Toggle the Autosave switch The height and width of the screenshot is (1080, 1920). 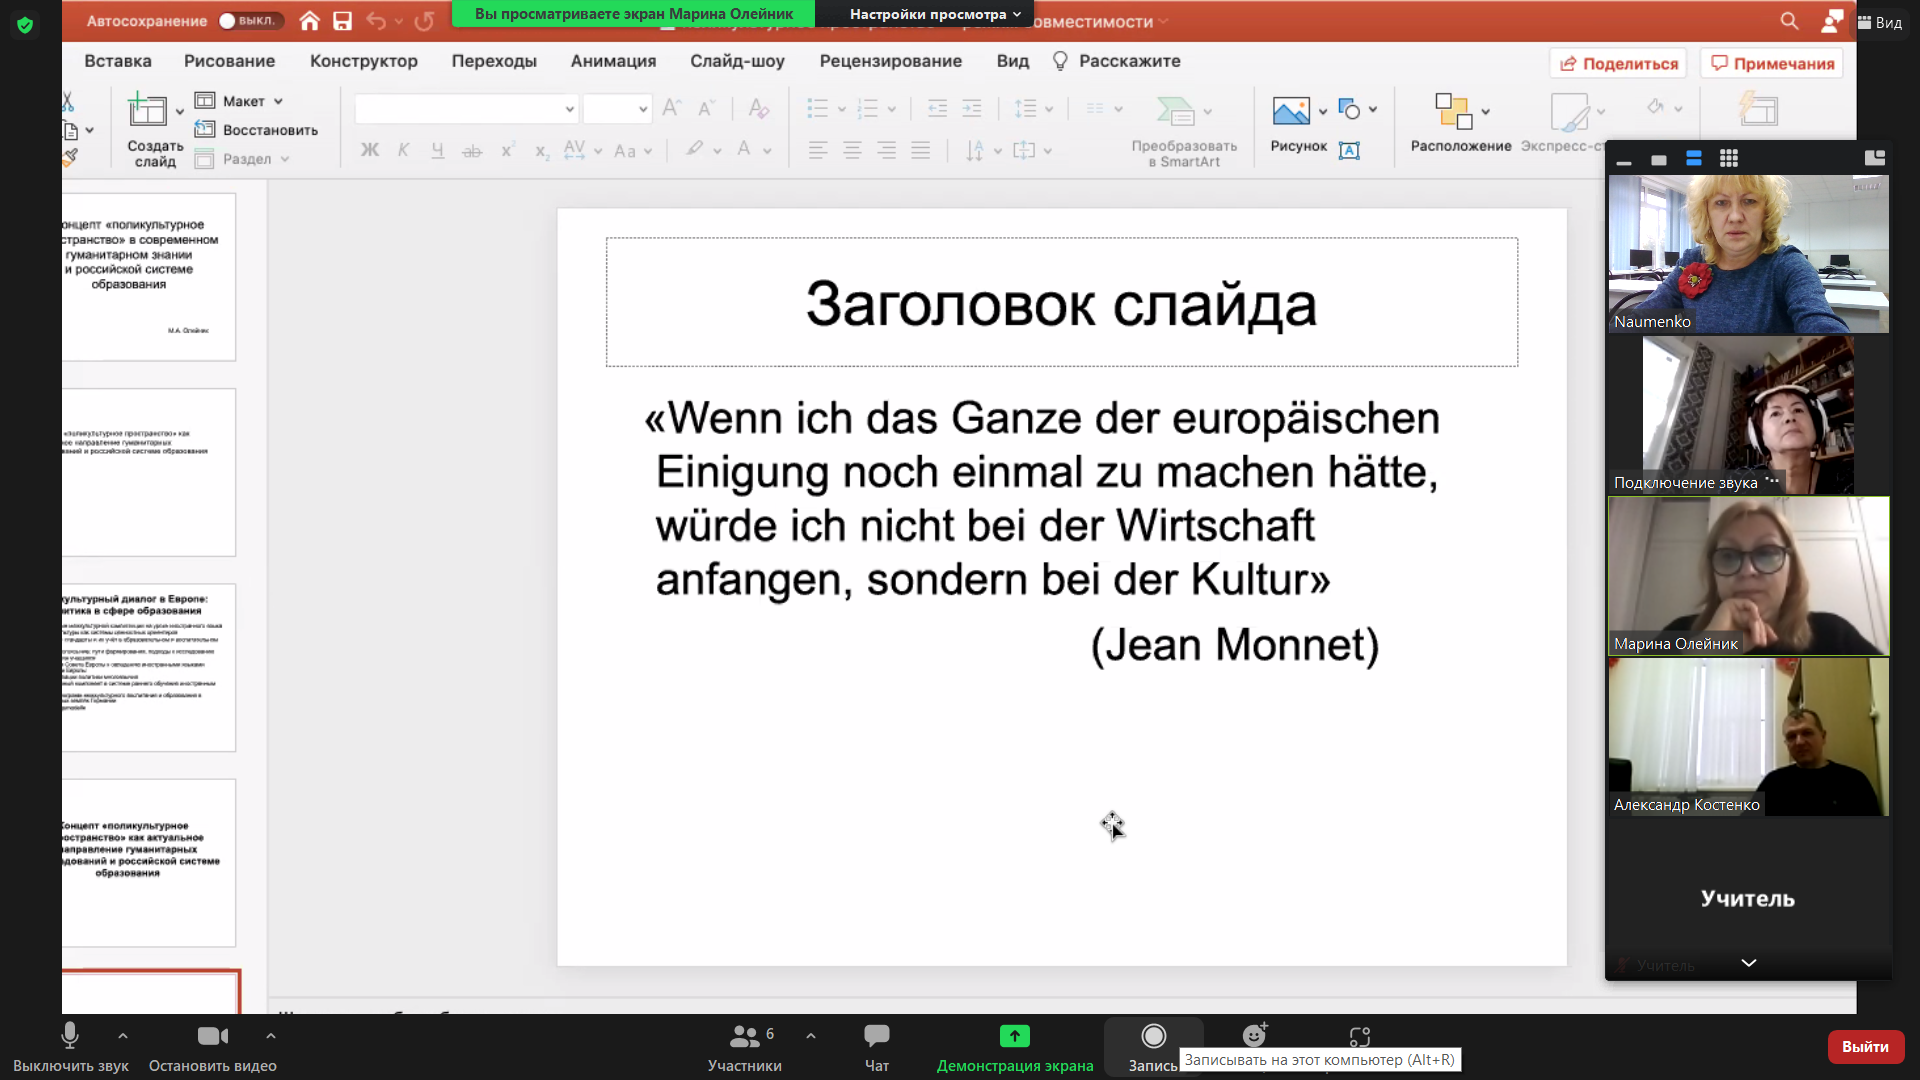click(x=249, y=21)
